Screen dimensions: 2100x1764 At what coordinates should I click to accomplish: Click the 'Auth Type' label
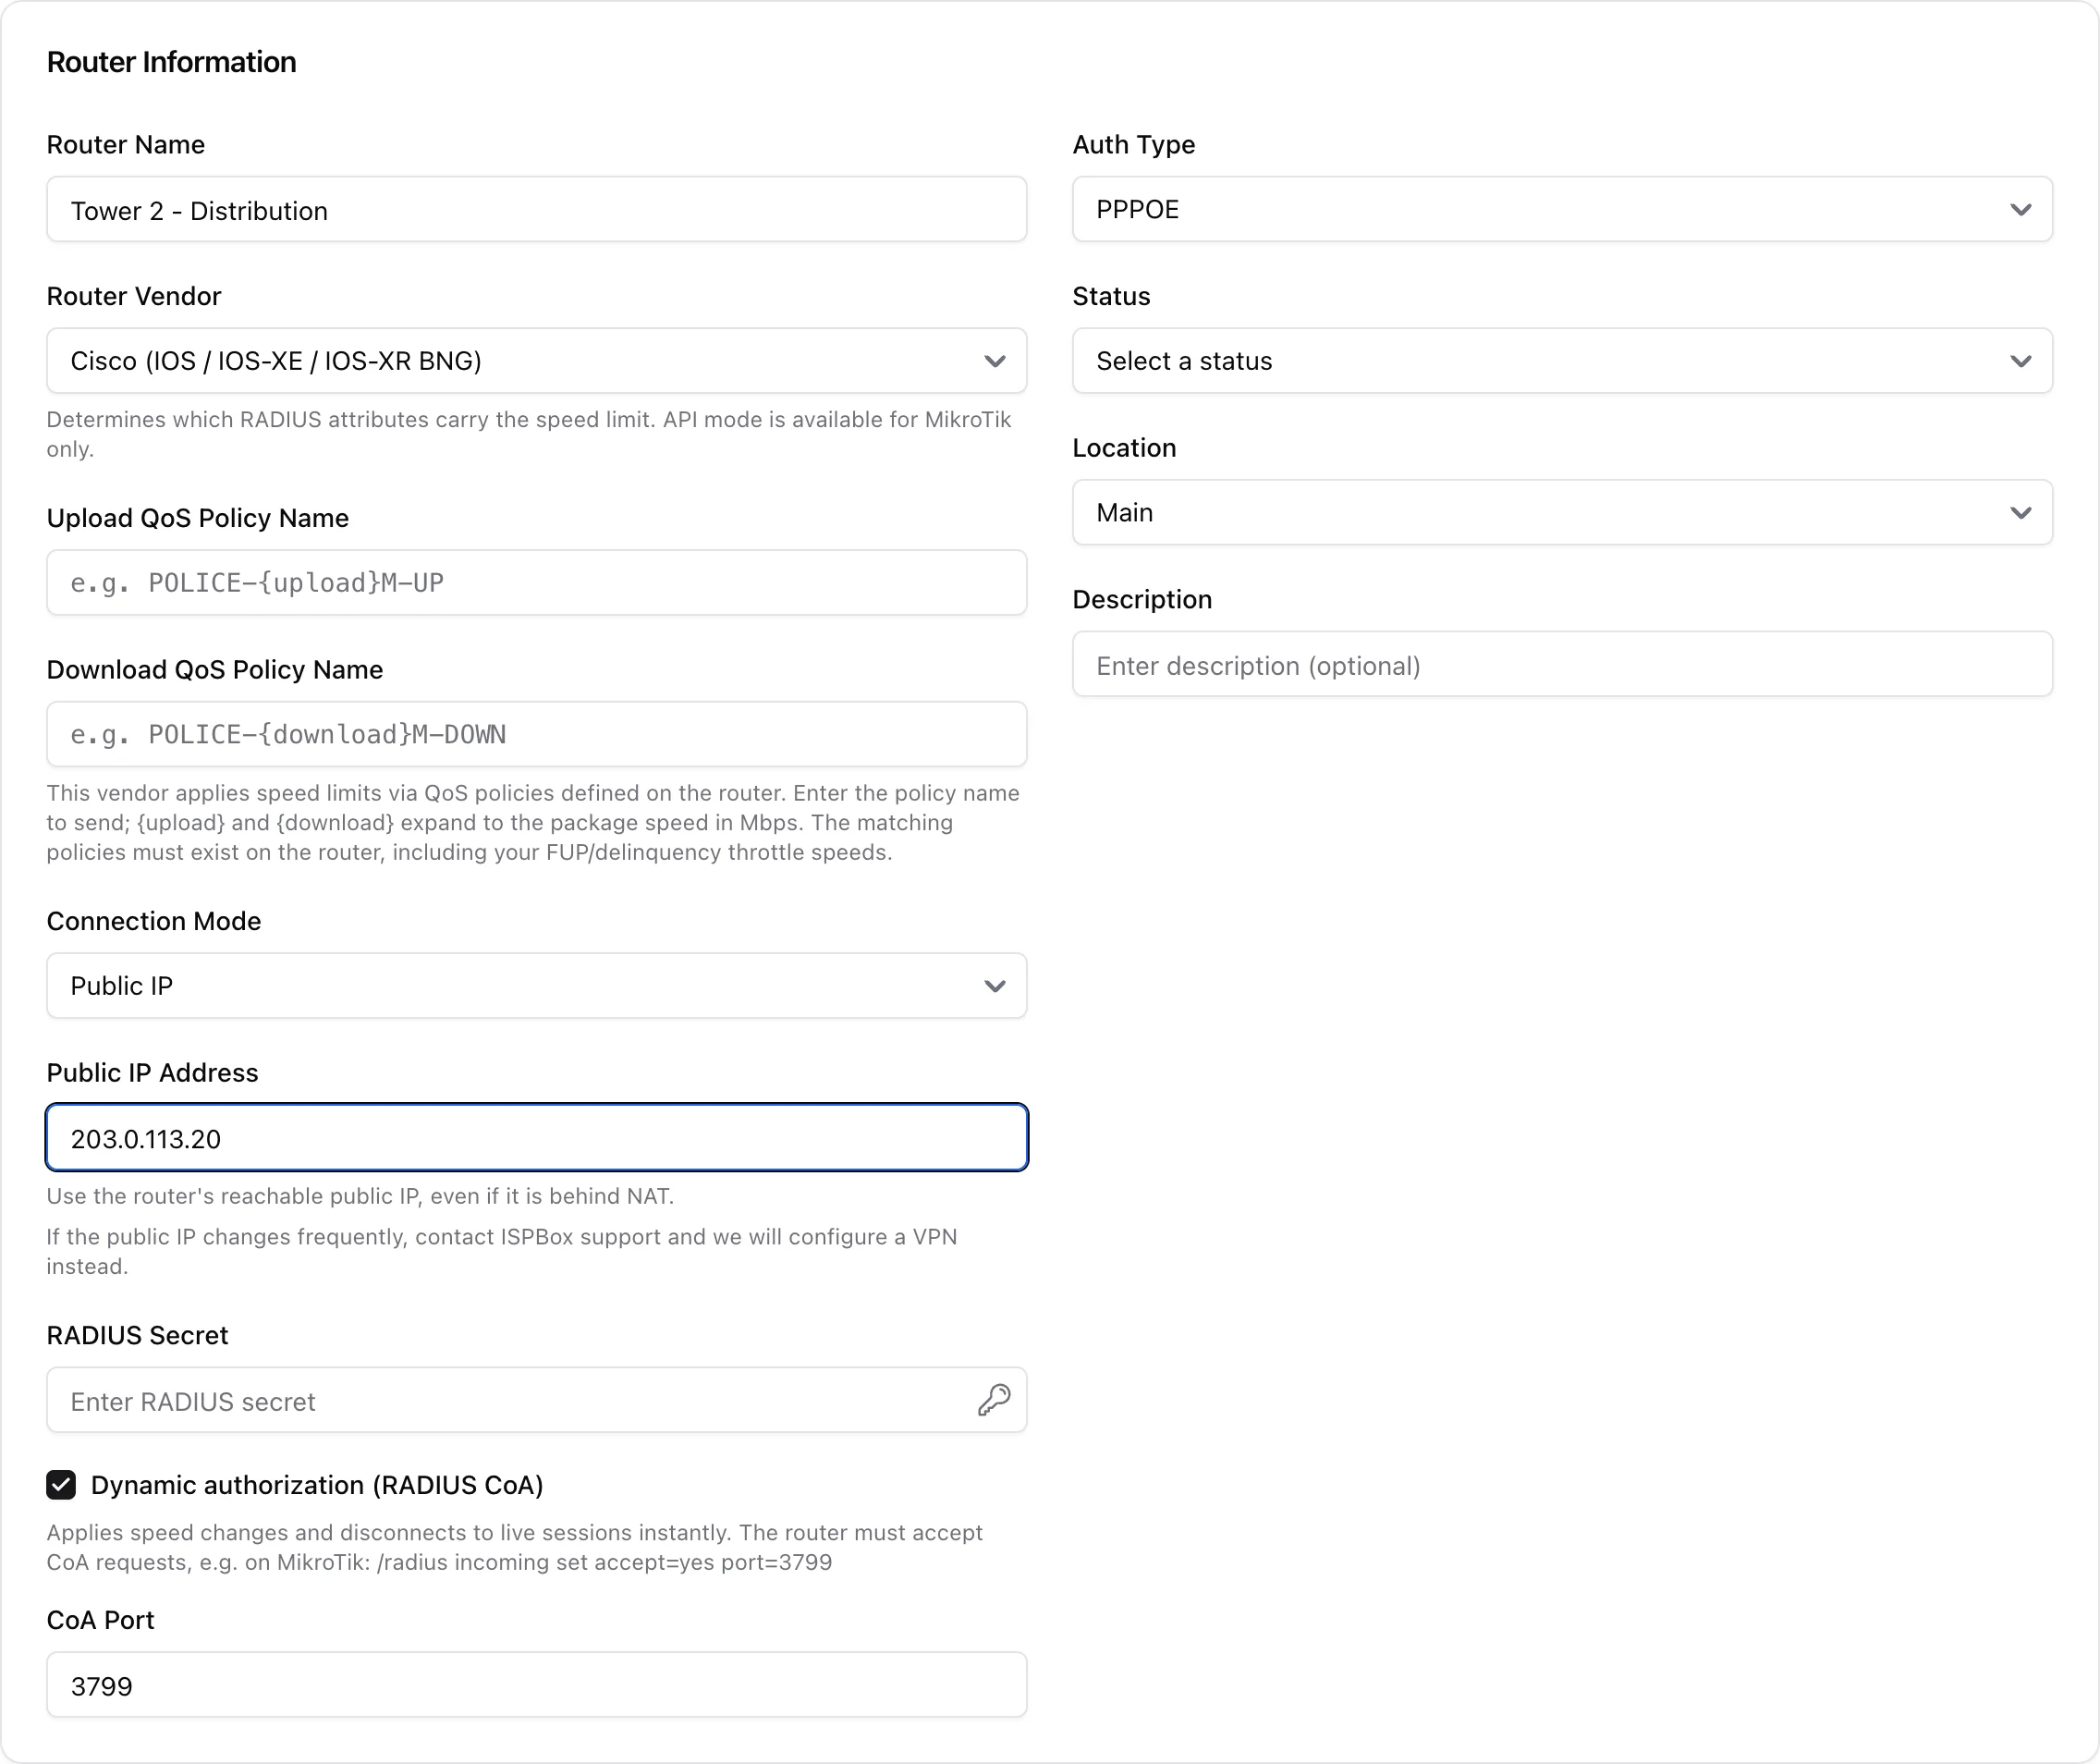pyautogui.click(x=1134, y=145)
